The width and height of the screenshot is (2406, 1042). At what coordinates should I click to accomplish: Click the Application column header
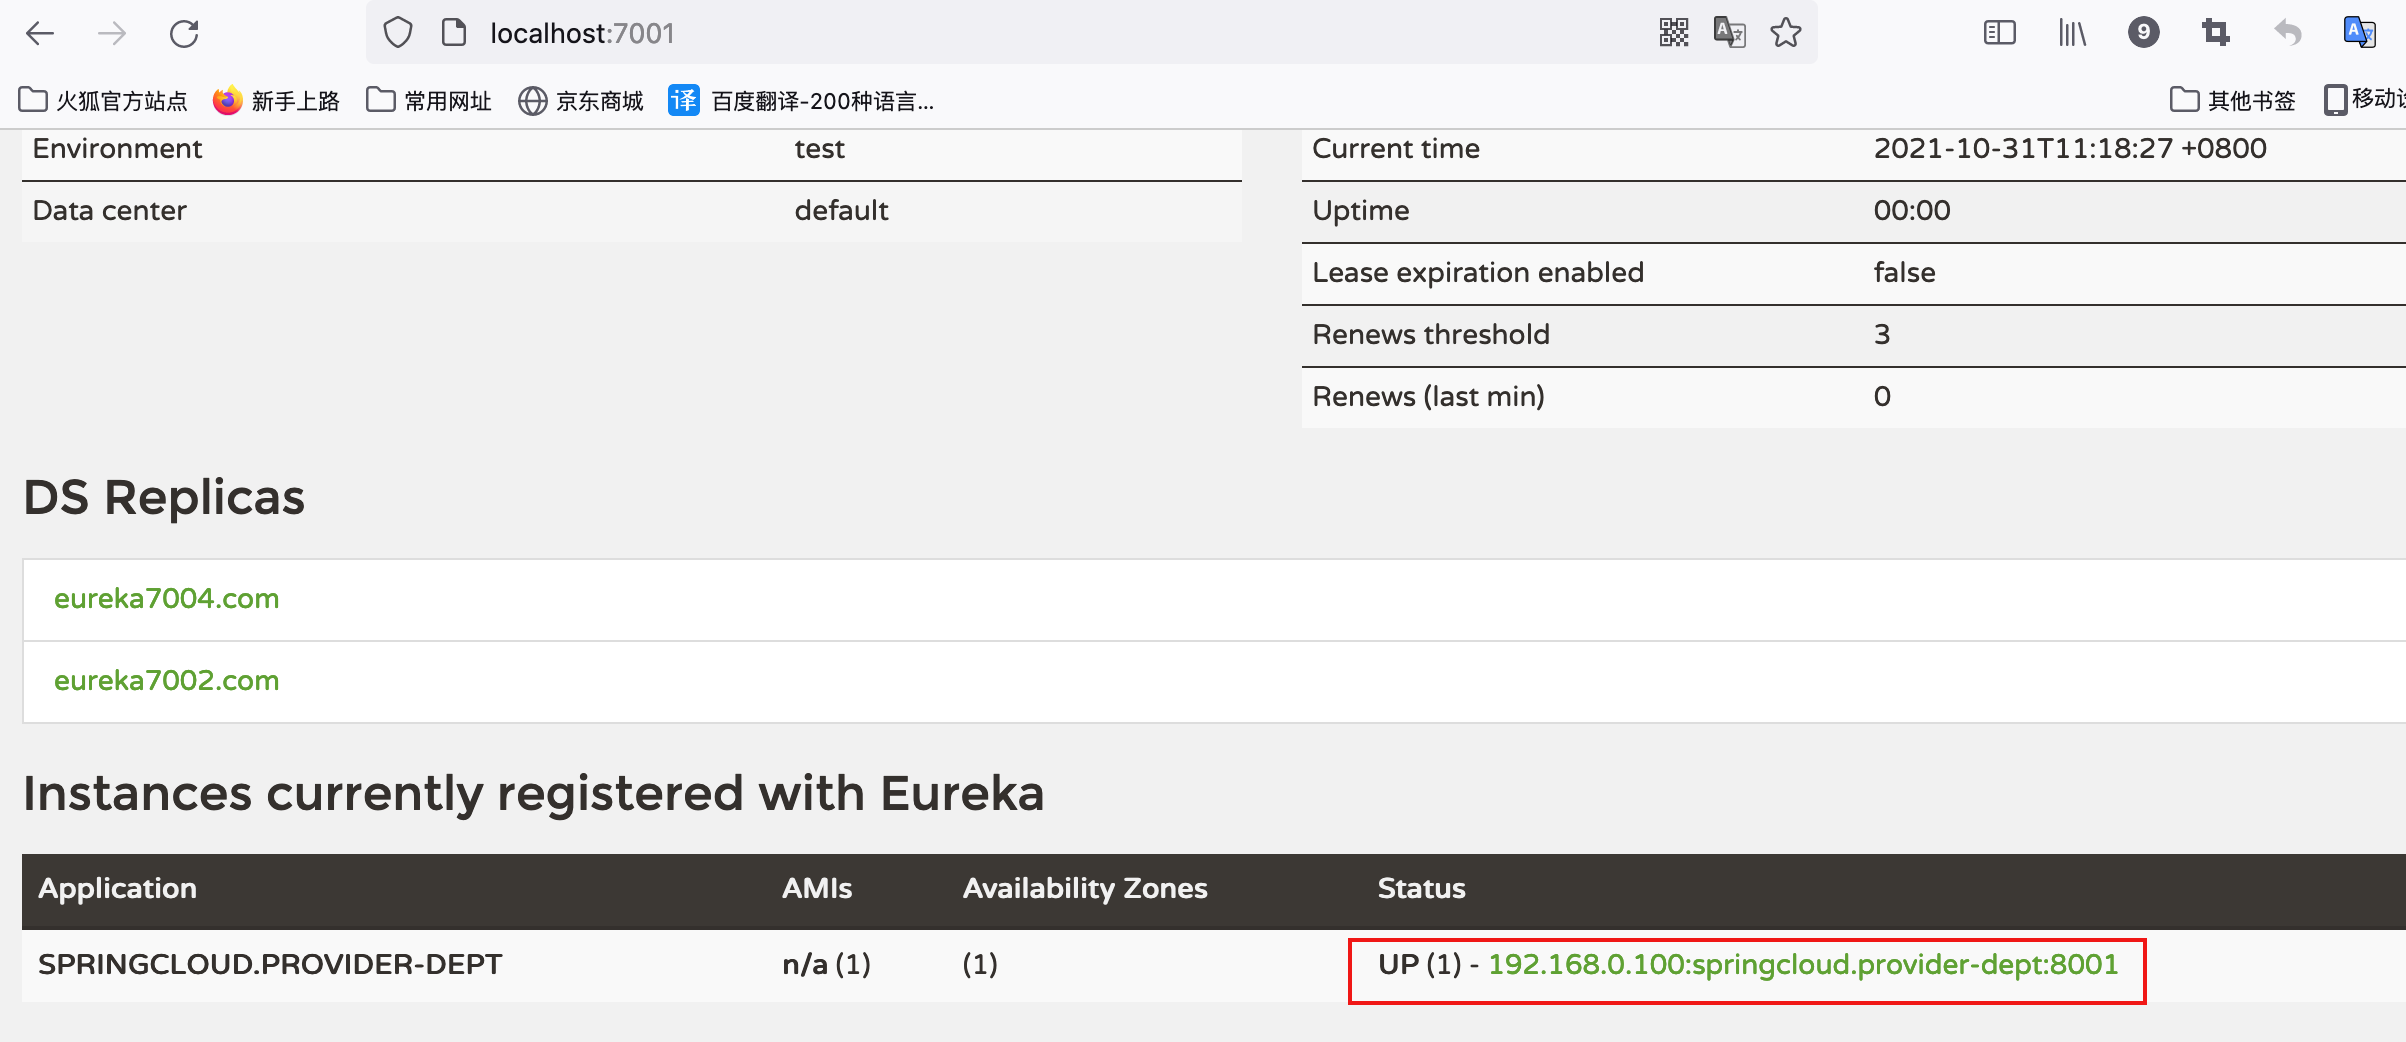coord(117,889)
